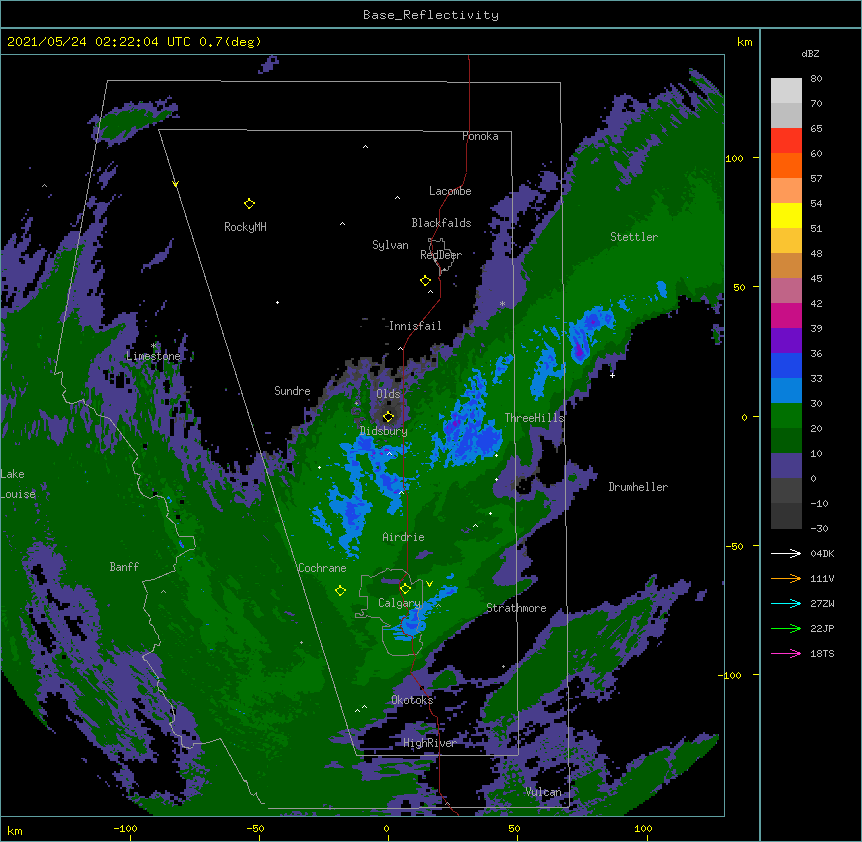The height and width of the screenshot is (842, 862).
Task: Click the cyan 27ZW arrow legend
Action: [x=786, y=603]
